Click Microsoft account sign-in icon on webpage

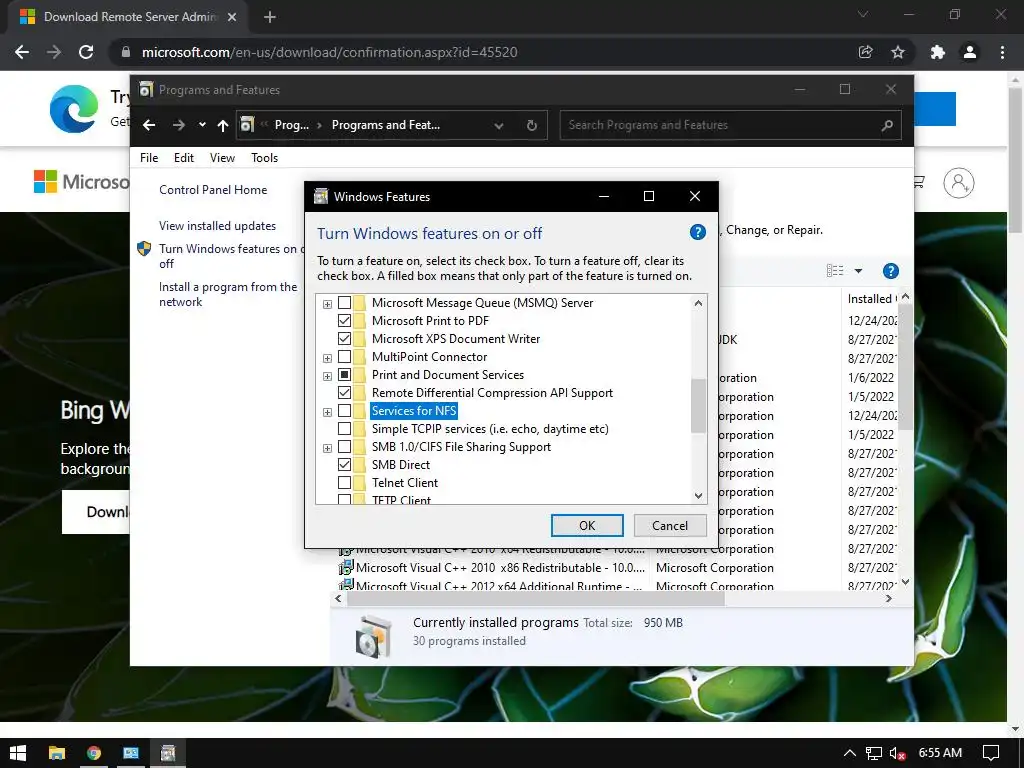[958, 183]
